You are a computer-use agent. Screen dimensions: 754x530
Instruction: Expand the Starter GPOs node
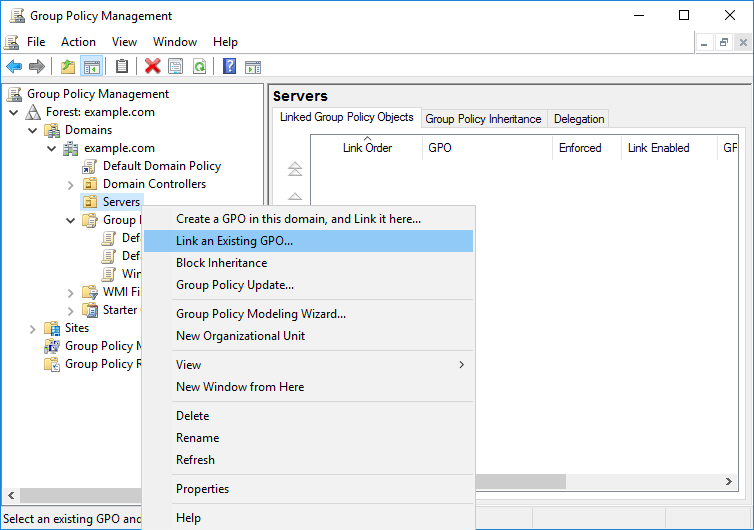(71, 311)
